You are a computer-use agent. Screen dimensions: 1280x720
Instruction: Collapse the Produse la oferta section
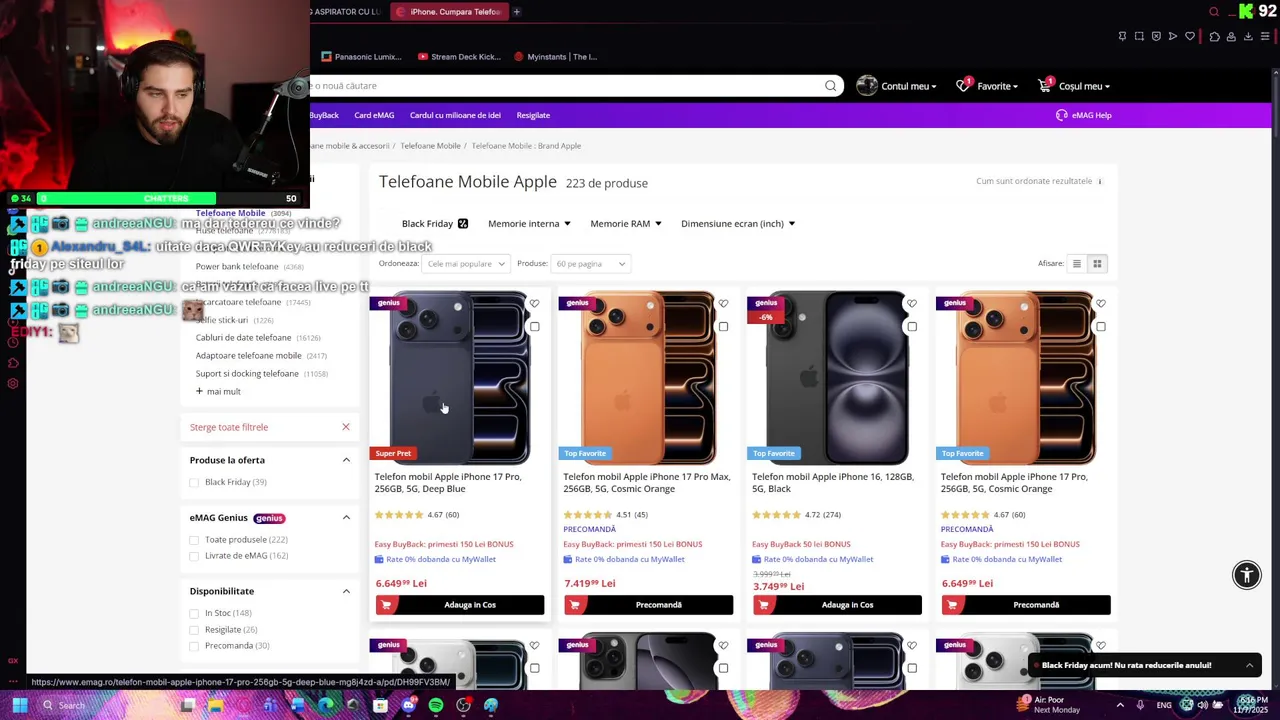[x=346, y=460]
